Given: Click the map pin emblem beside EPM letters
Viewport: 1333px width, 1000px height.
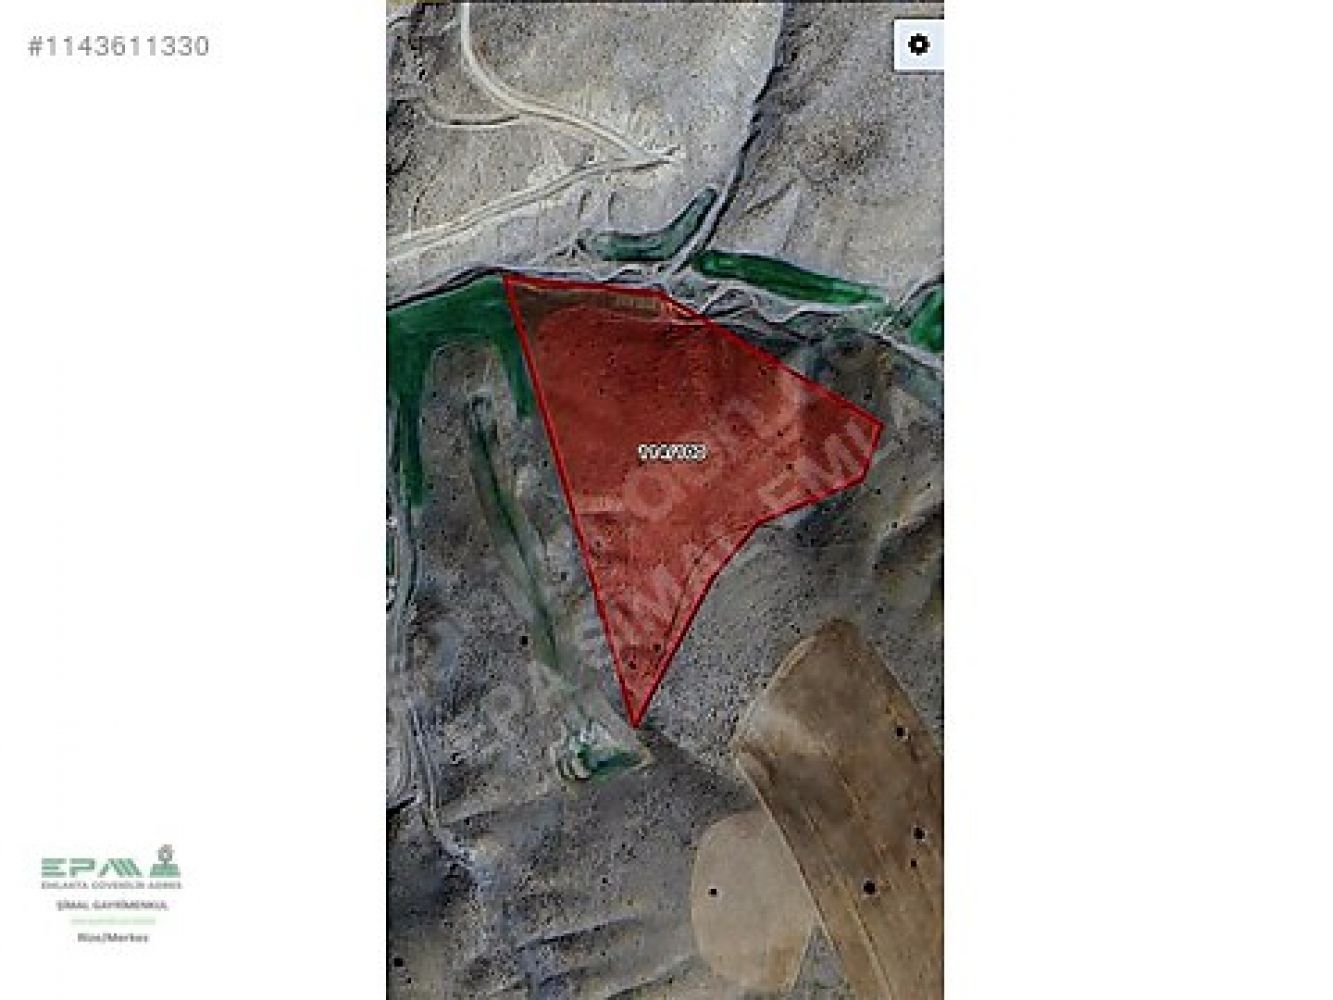Looking at the screenshot, I should pyautogui.click(x=164, y=859).
